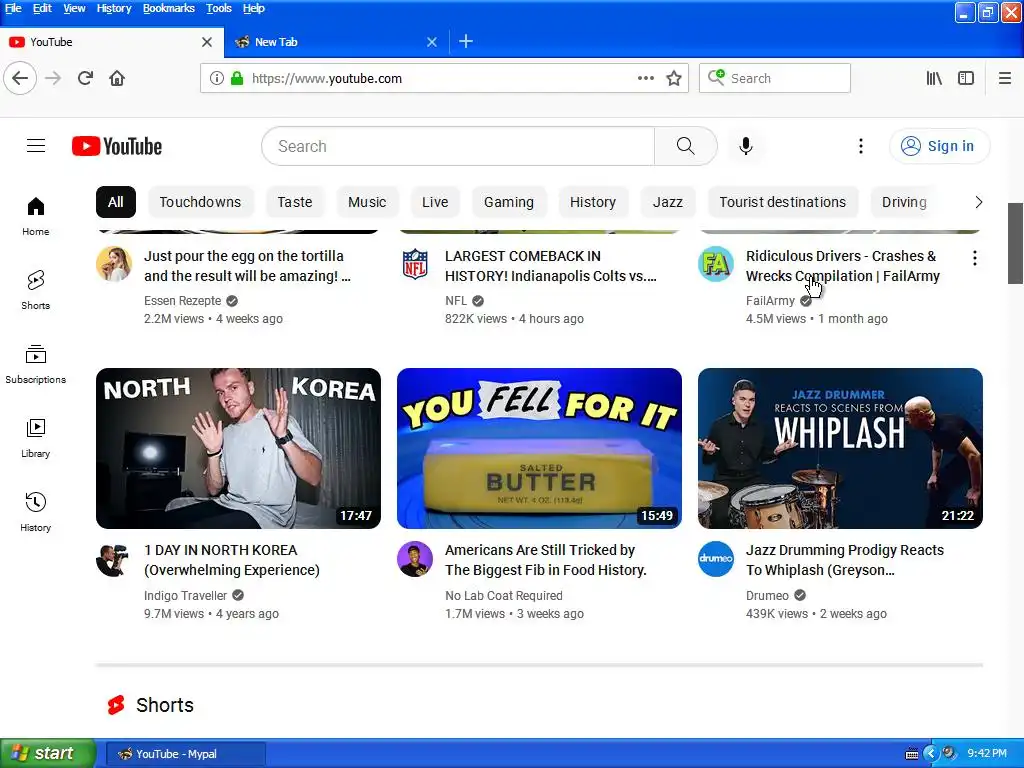This screenshot has width=1024, height=768.
Task: Open History in YouTube sidebar
Action: coord(36,512)
